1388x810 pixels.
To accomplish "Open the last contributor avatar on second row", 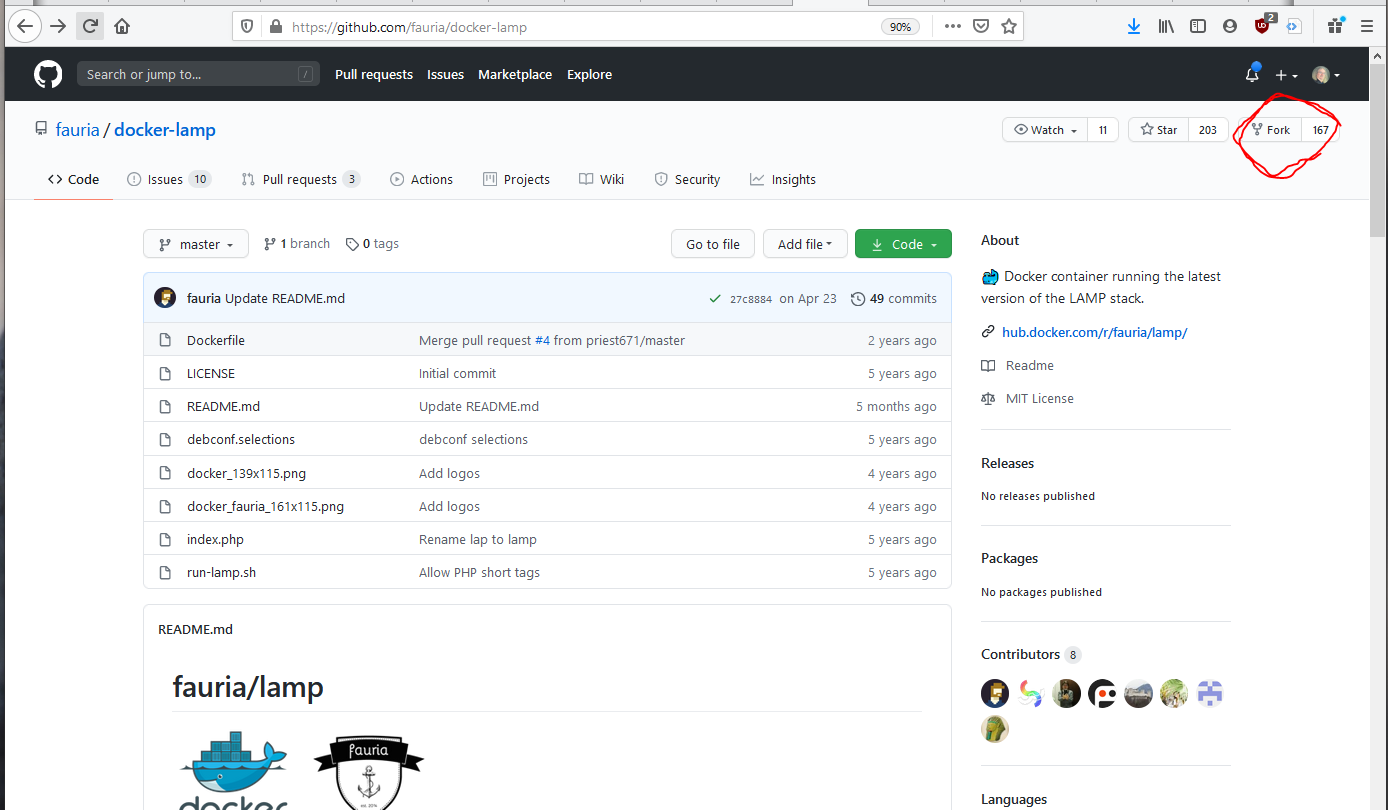I will [995, 729].
